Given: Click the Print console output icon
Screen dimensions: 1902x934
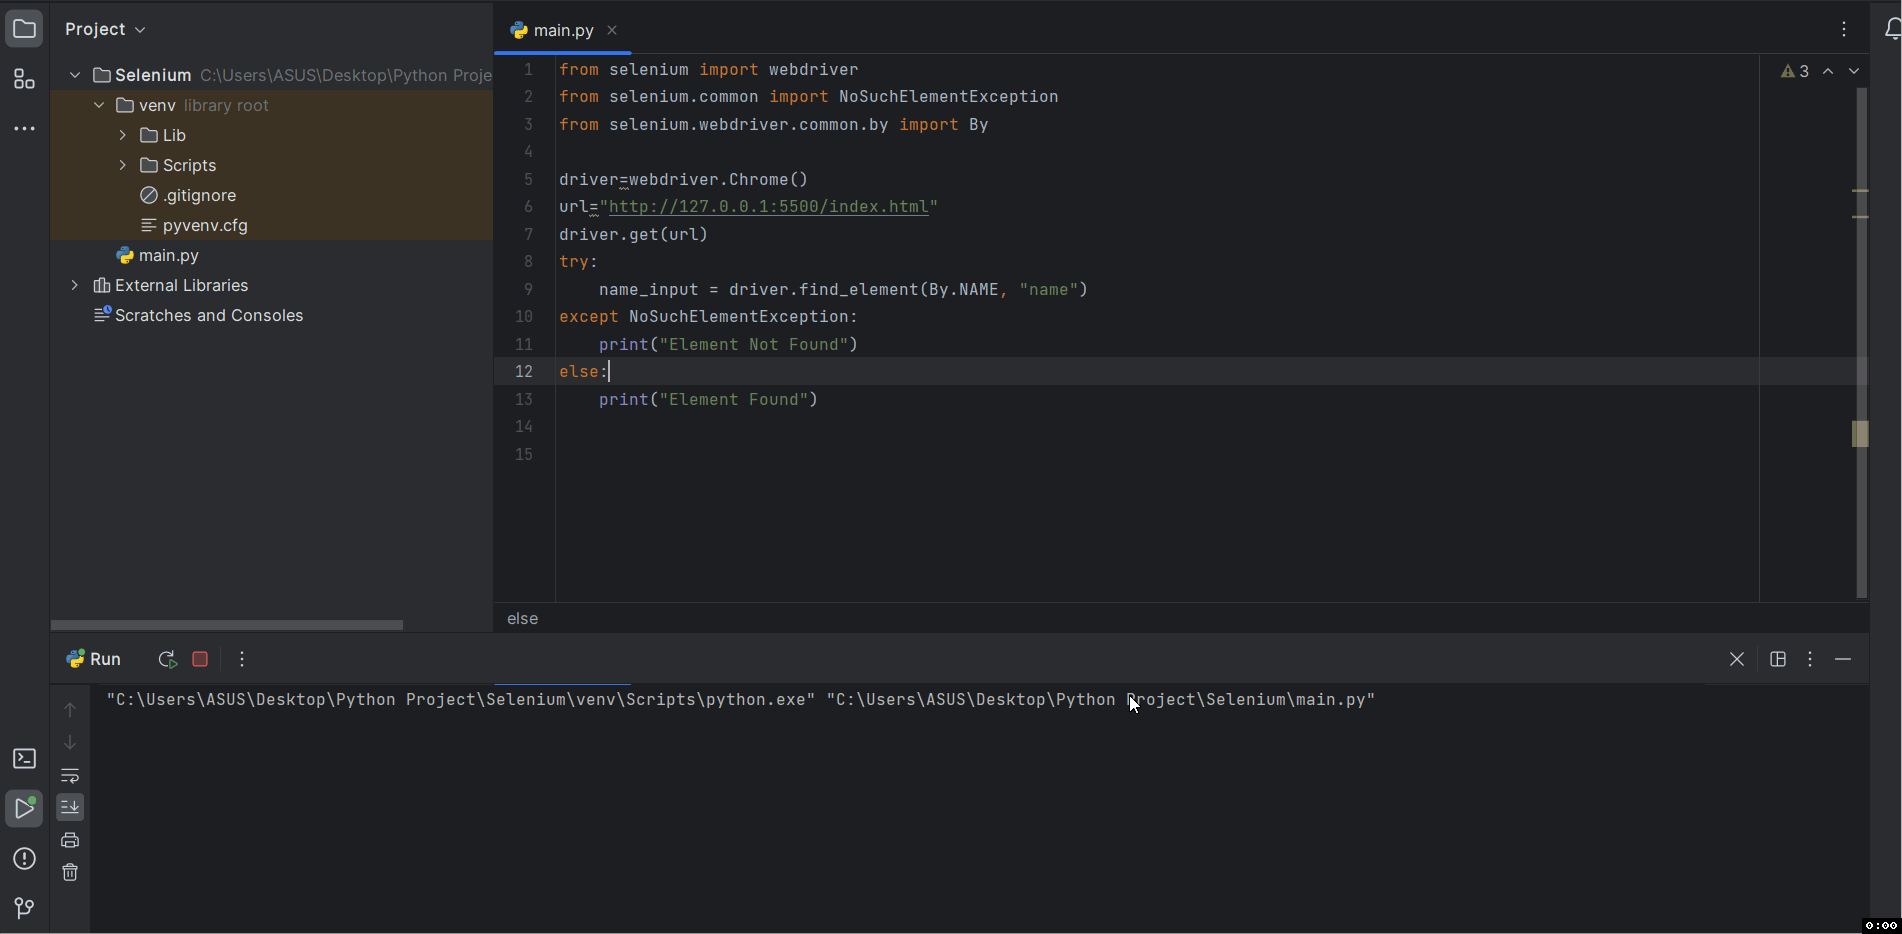Looking at the screenshot, I should pyautogui.click(x=70, y=840).
